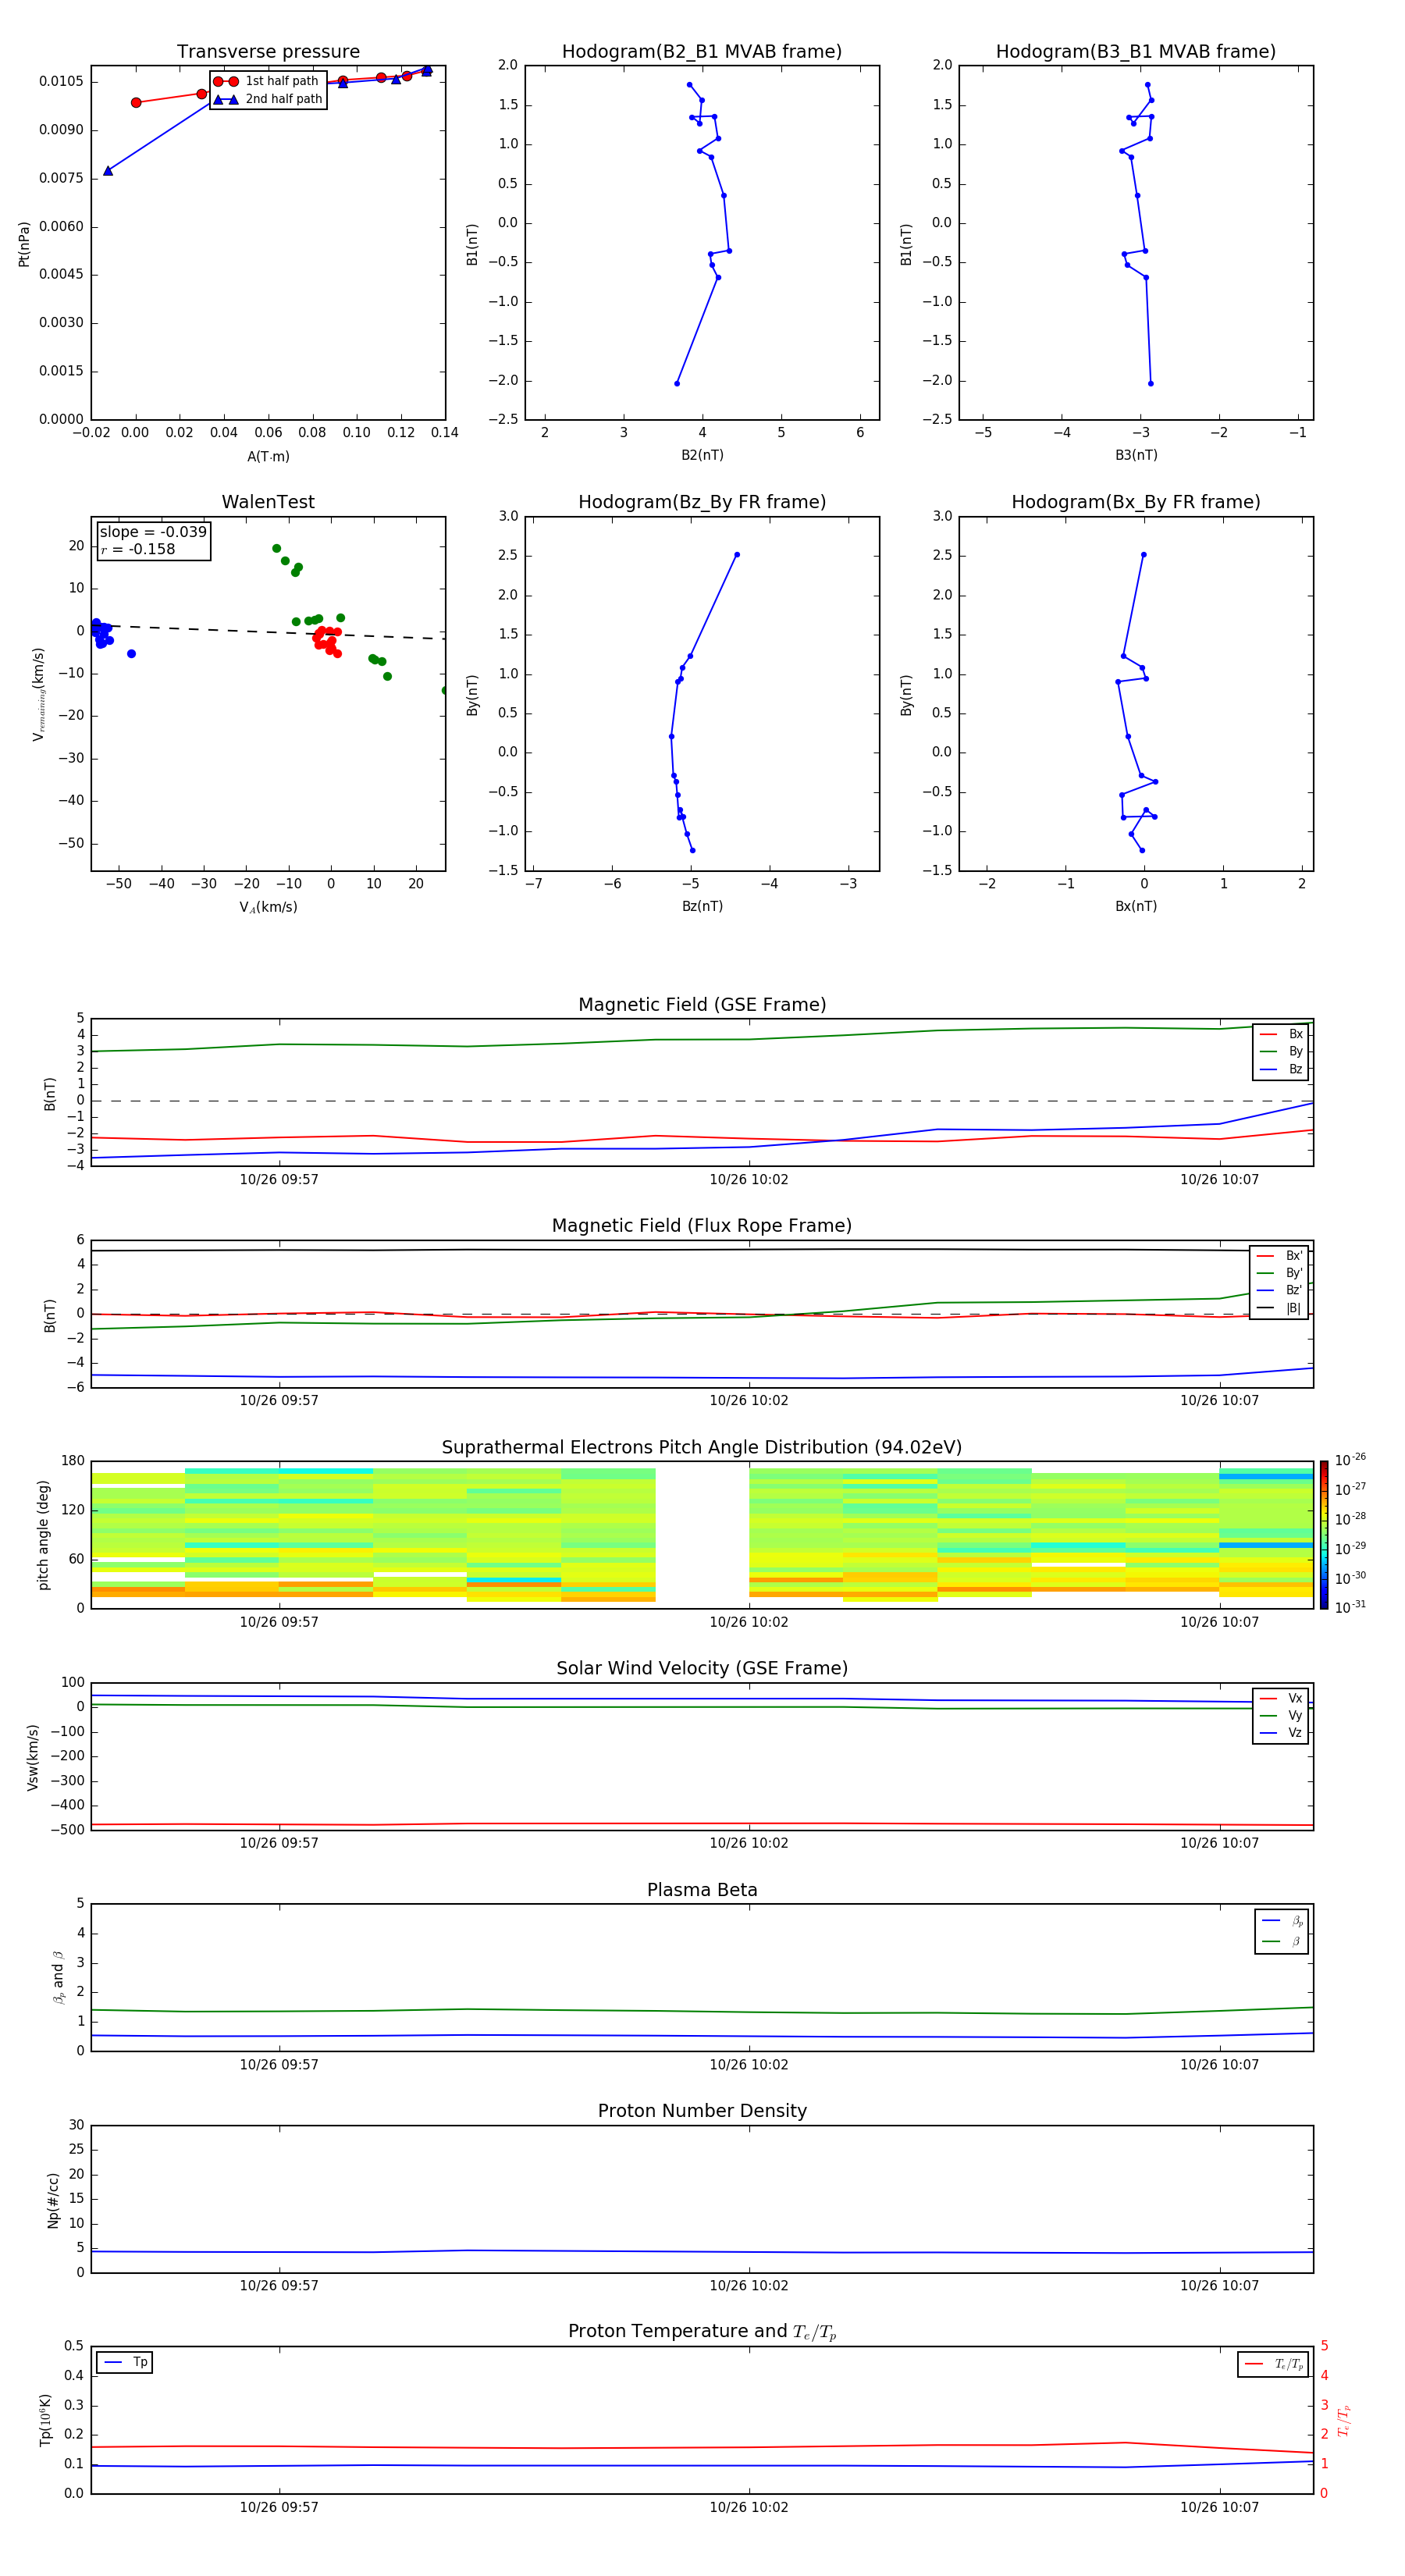Click the Solar Wind Velocity (GSE Frame) title

click(x=702, y=1669)
